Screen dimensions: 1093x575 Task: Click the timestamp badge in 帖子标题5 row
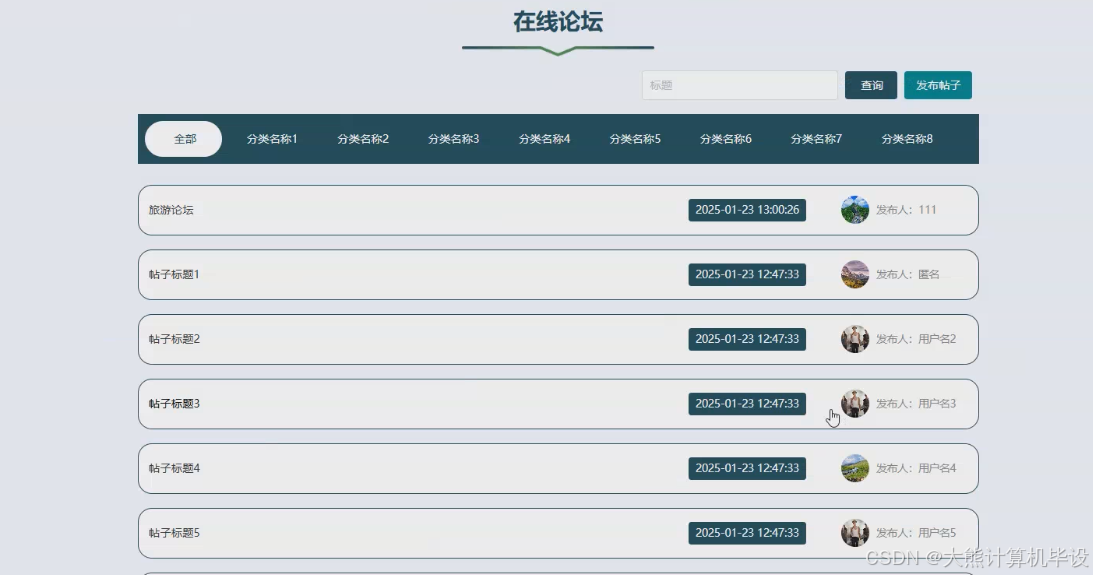point(747,532)
